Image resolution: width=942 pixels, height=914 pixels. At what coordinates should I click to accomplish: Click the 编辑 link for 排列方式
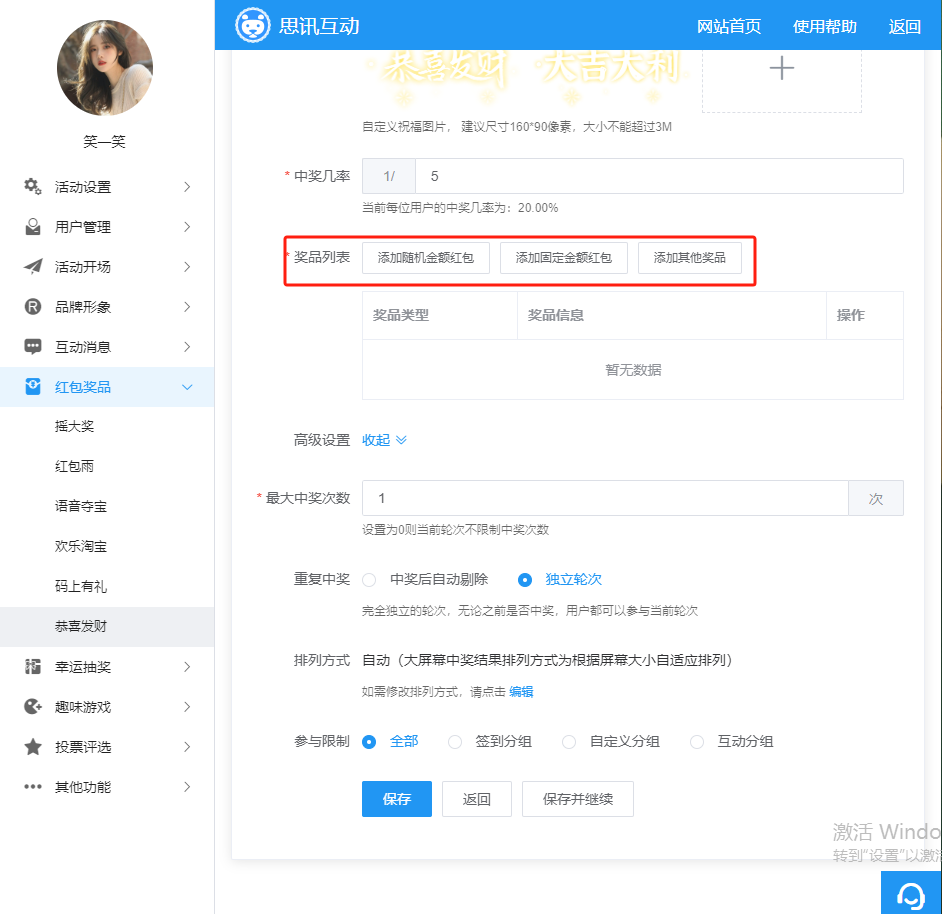click(x=521, y=692)
